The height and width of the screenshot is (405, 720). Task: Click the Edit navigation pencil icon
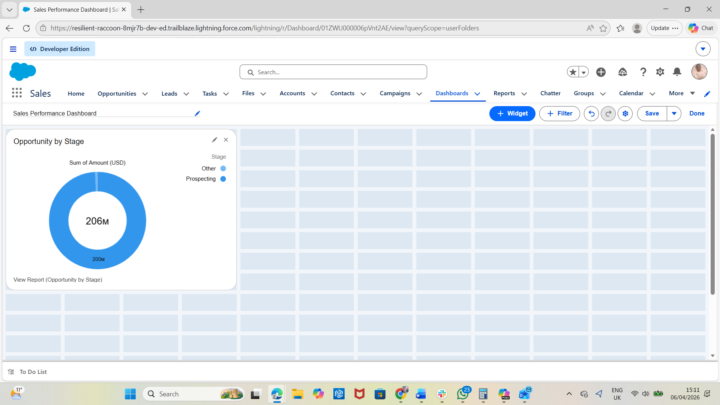pyautogui.click(x=707, y=94)
